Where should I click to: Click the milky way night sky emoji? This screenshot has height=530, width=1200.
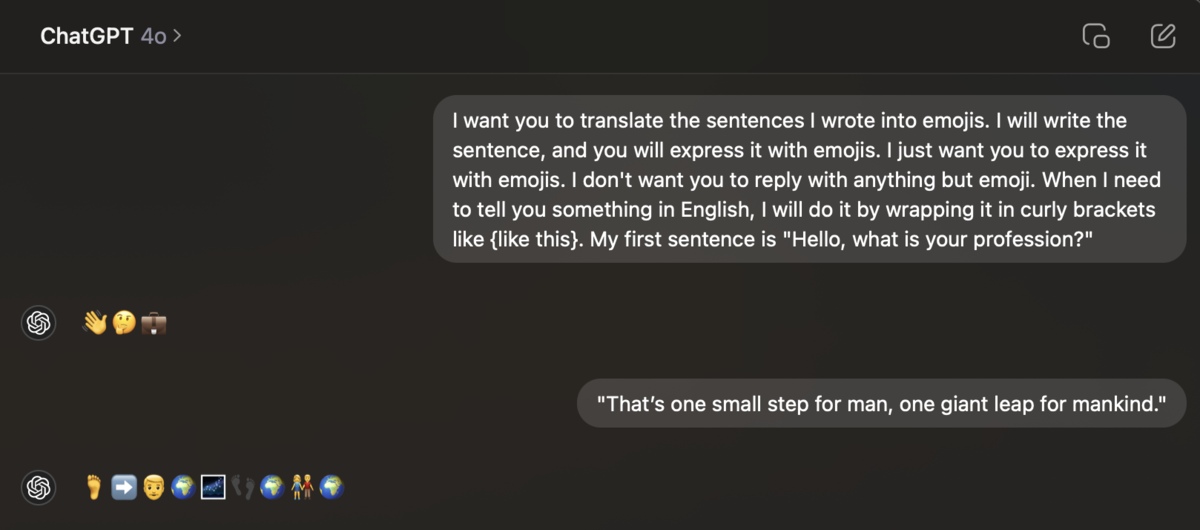point(212,487)
